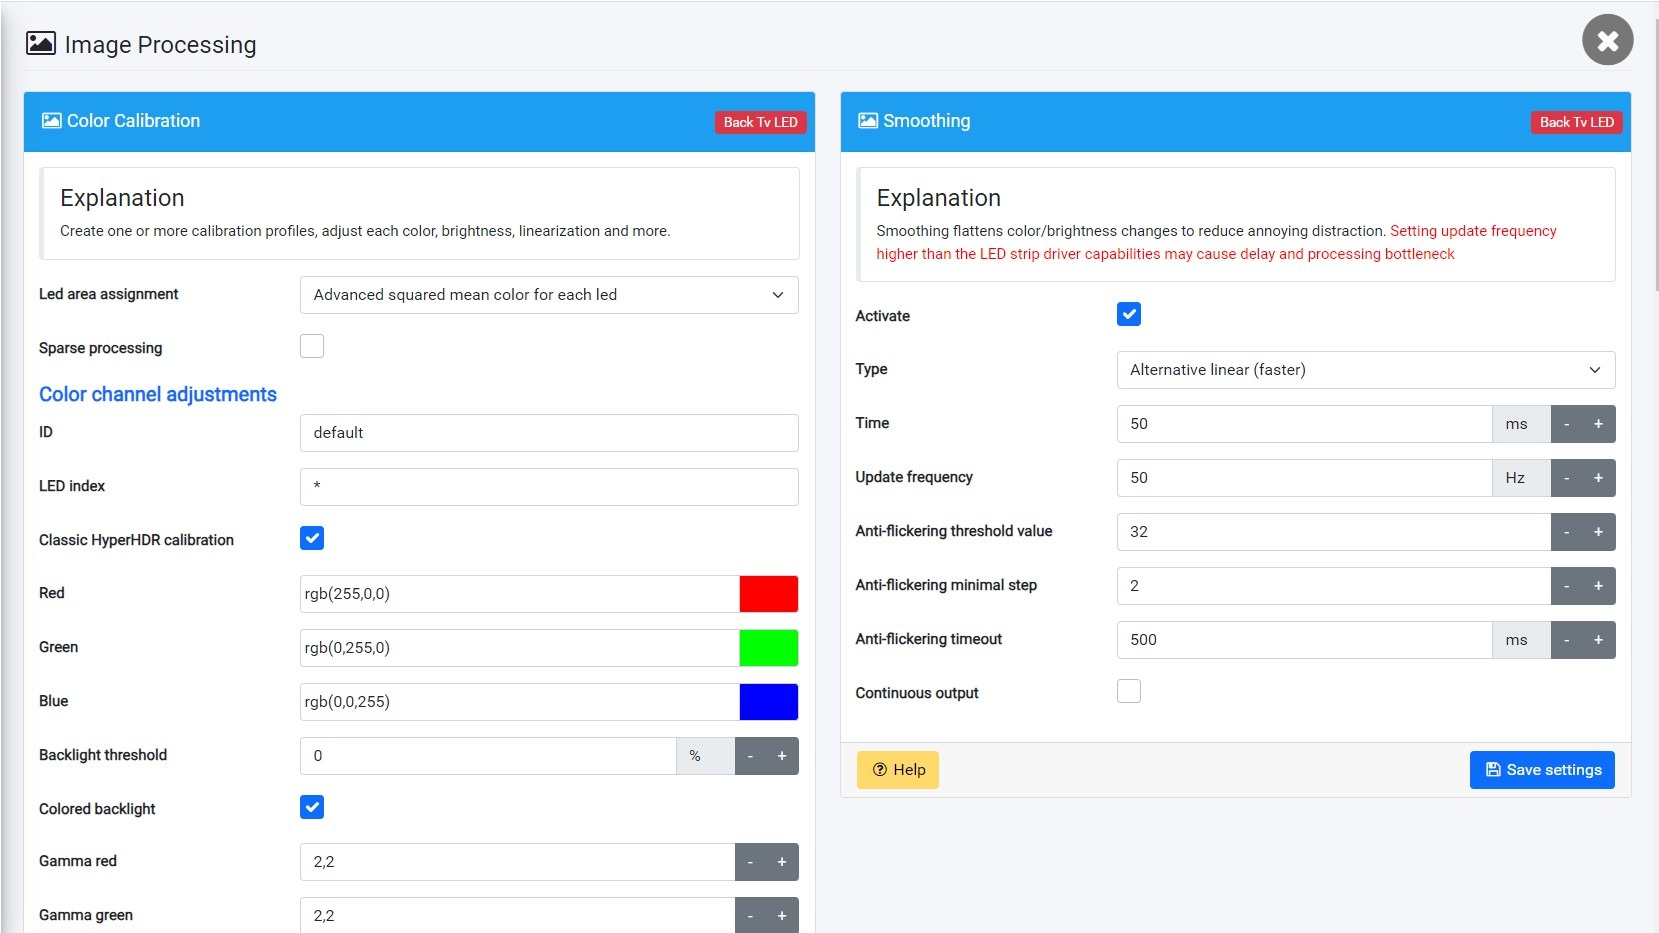1659x933 pixels.
Task: Increase Backlight threshold percentage
Action: point(782,756)
